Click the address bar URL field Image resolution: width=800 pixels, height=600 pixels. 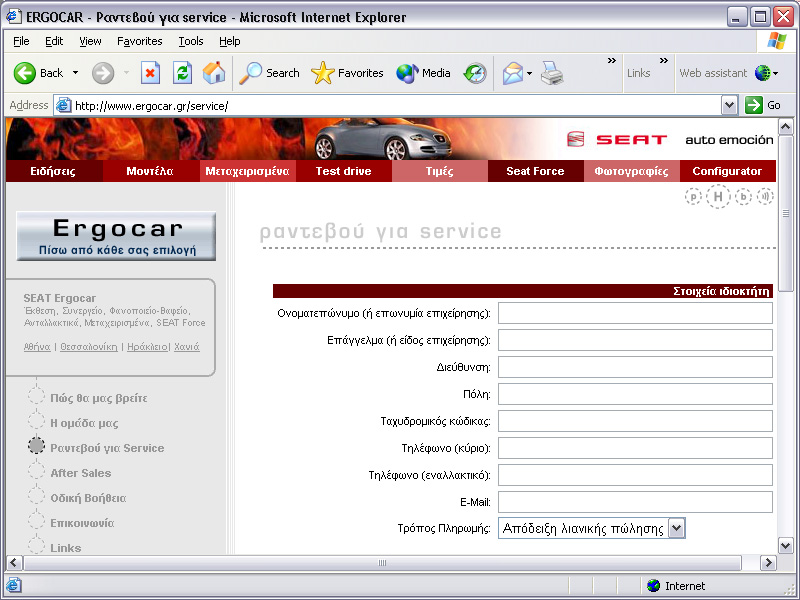pos(388,106)
